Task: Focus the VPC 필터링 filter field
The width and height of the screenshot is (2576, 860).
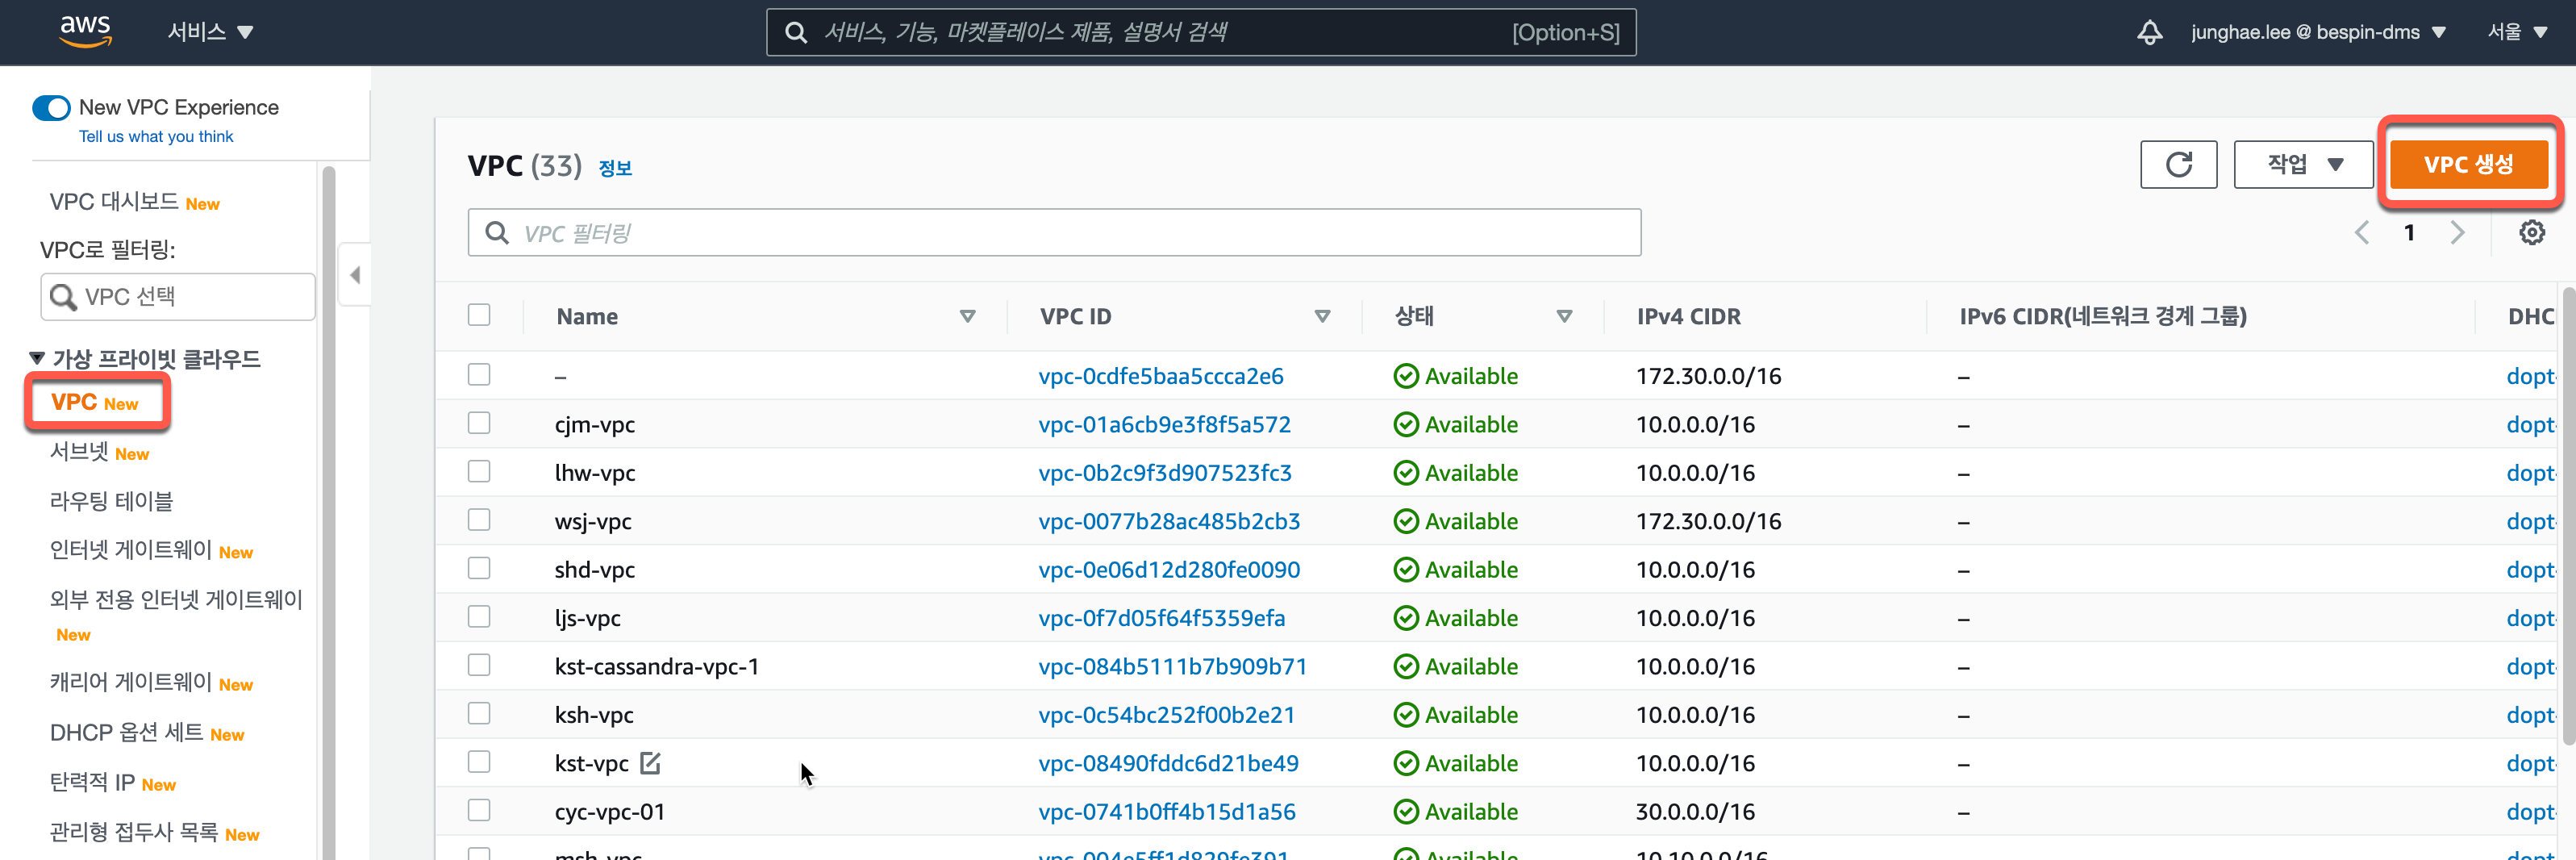Action: 1054,233
